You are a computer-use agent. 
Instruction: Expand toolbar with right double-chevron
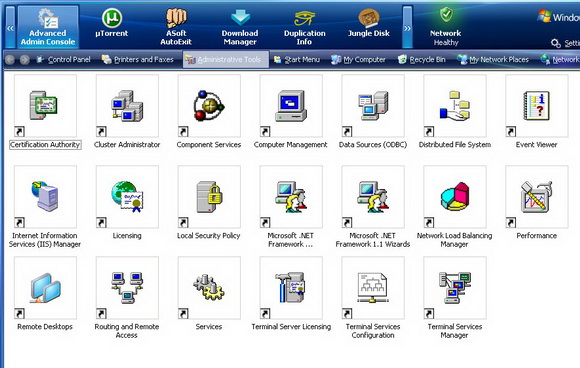click(x=407, y=27)
